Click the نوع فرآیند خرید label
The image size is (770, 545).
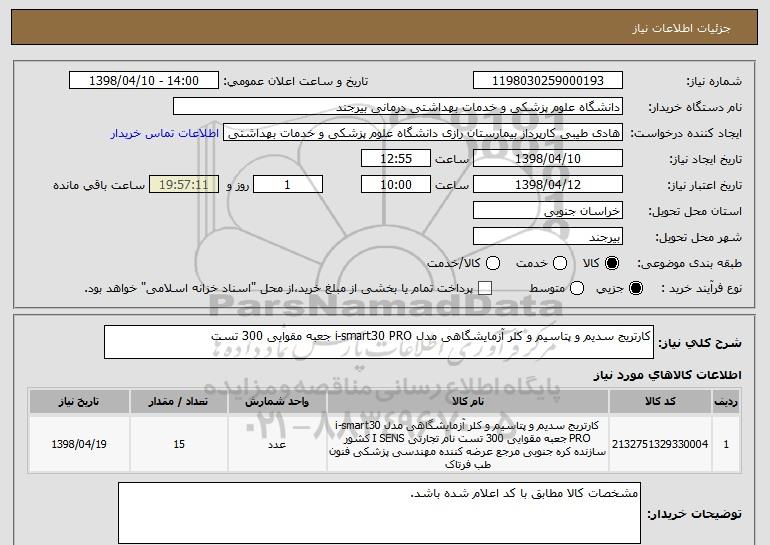(x=702, y=289)
